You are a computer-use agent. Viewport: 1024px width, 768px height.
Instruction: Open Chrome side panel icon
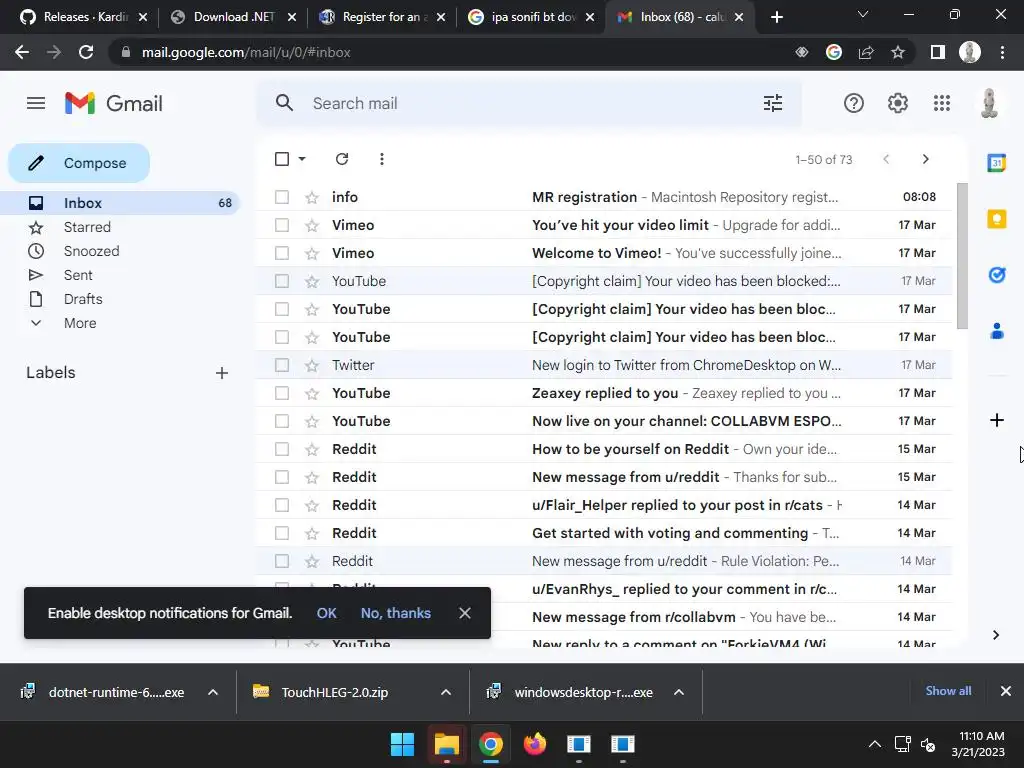point(938,52)
